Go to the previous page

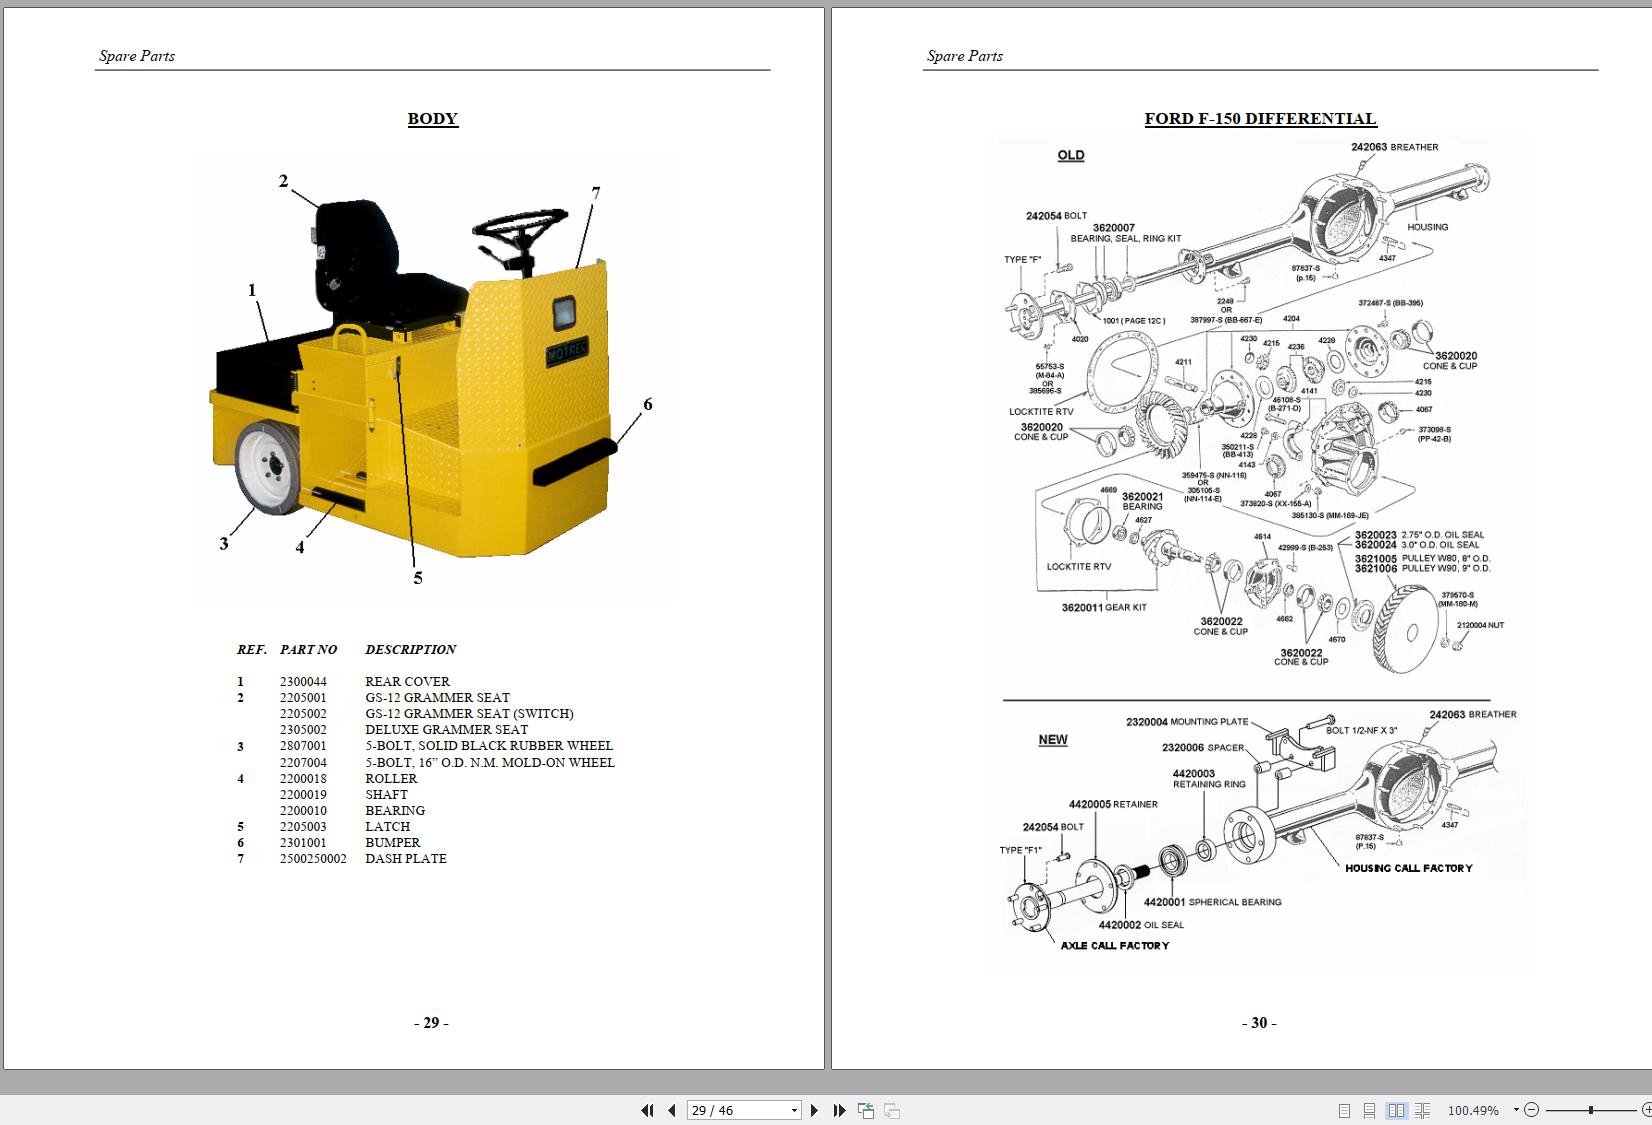[x=672, y=1110]
